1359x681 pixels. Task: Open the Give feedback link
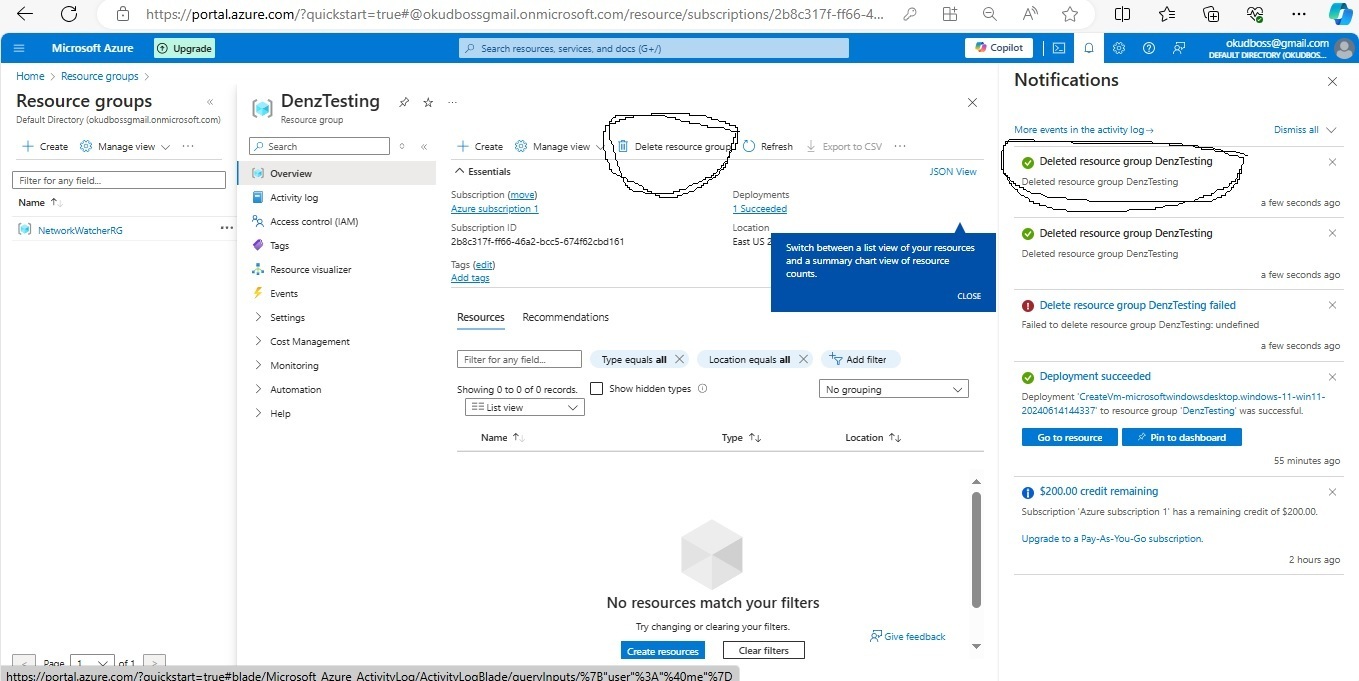pos(907,636)
